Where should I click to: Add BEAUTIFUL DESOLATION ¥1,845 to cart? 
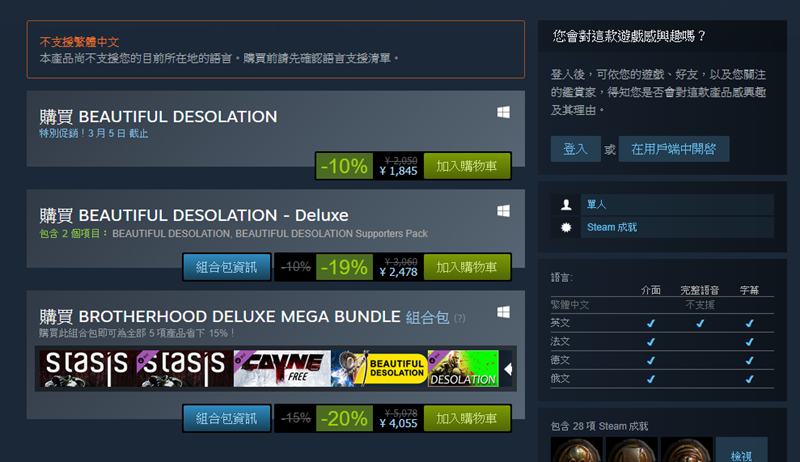point(467,166)
